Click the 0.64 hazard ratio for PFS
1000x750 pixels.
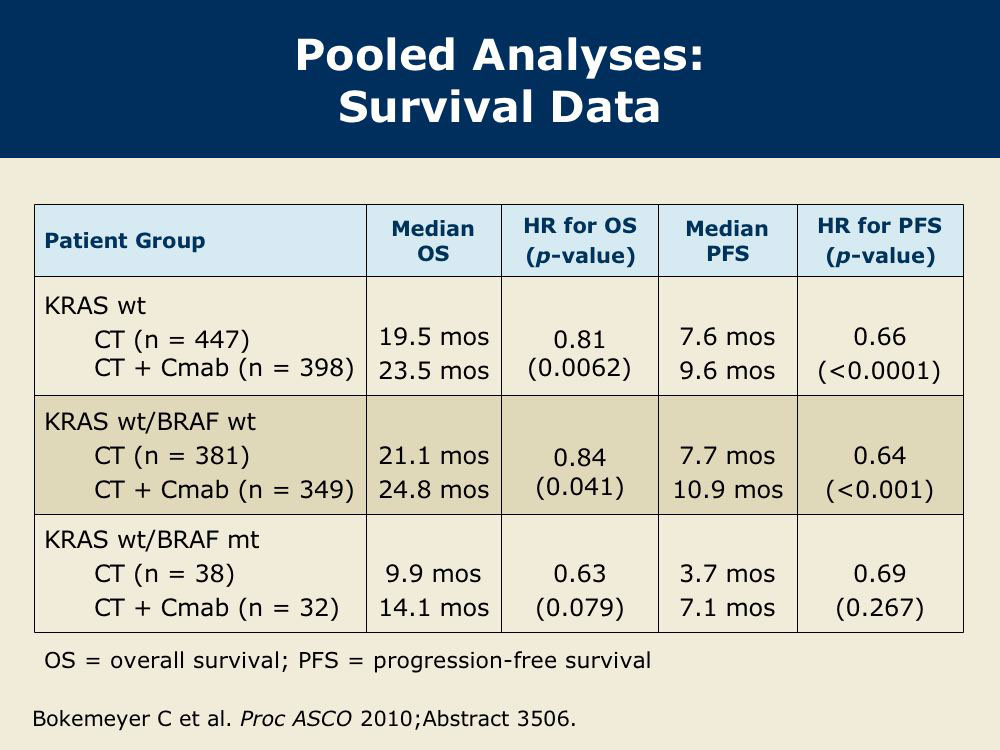(x=879, y=455)
